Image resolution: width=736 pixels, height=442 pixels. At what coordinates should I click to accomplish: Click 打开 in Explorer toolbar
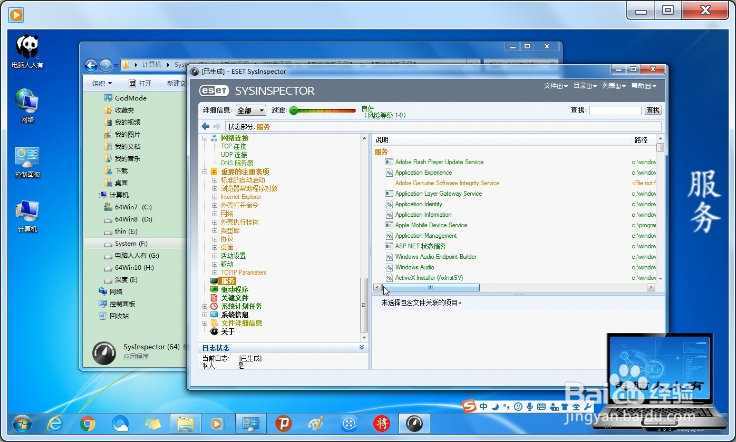point(140,83)
